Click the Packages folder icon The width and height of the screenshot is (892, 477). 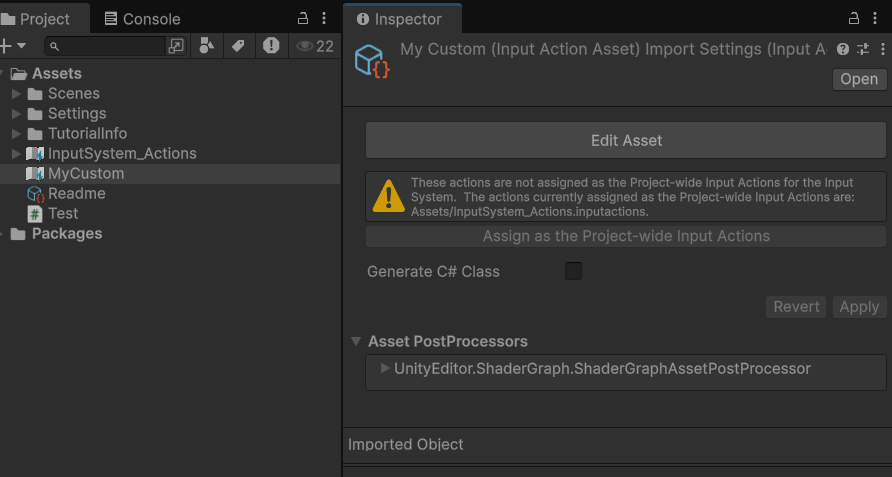(18, 234)
